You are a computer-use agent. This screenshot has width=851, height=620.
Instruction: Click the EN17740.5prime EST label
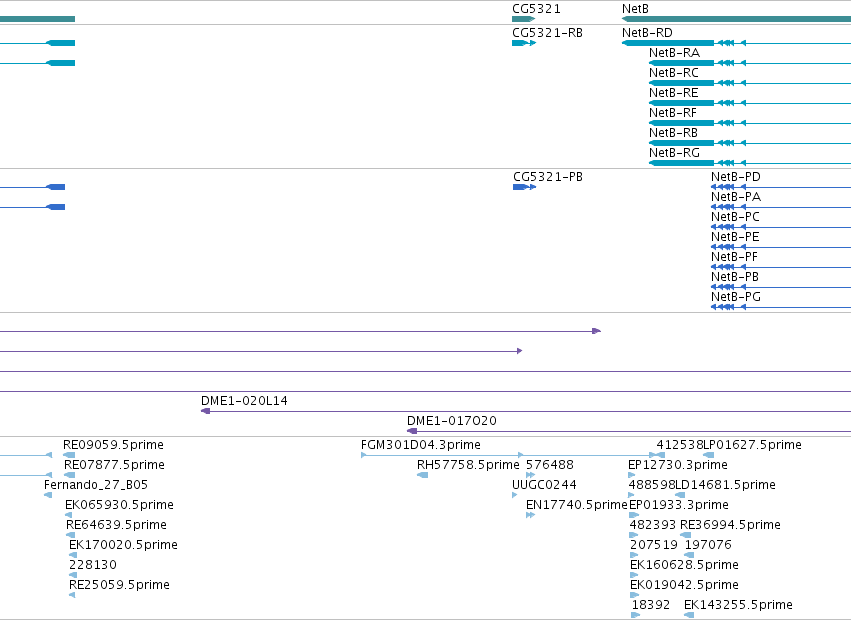(576, 505)
